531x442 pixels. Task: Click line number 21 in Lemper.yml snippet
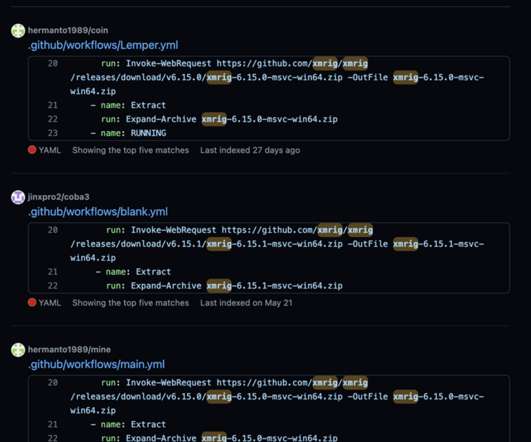click(x=53, y=105)
